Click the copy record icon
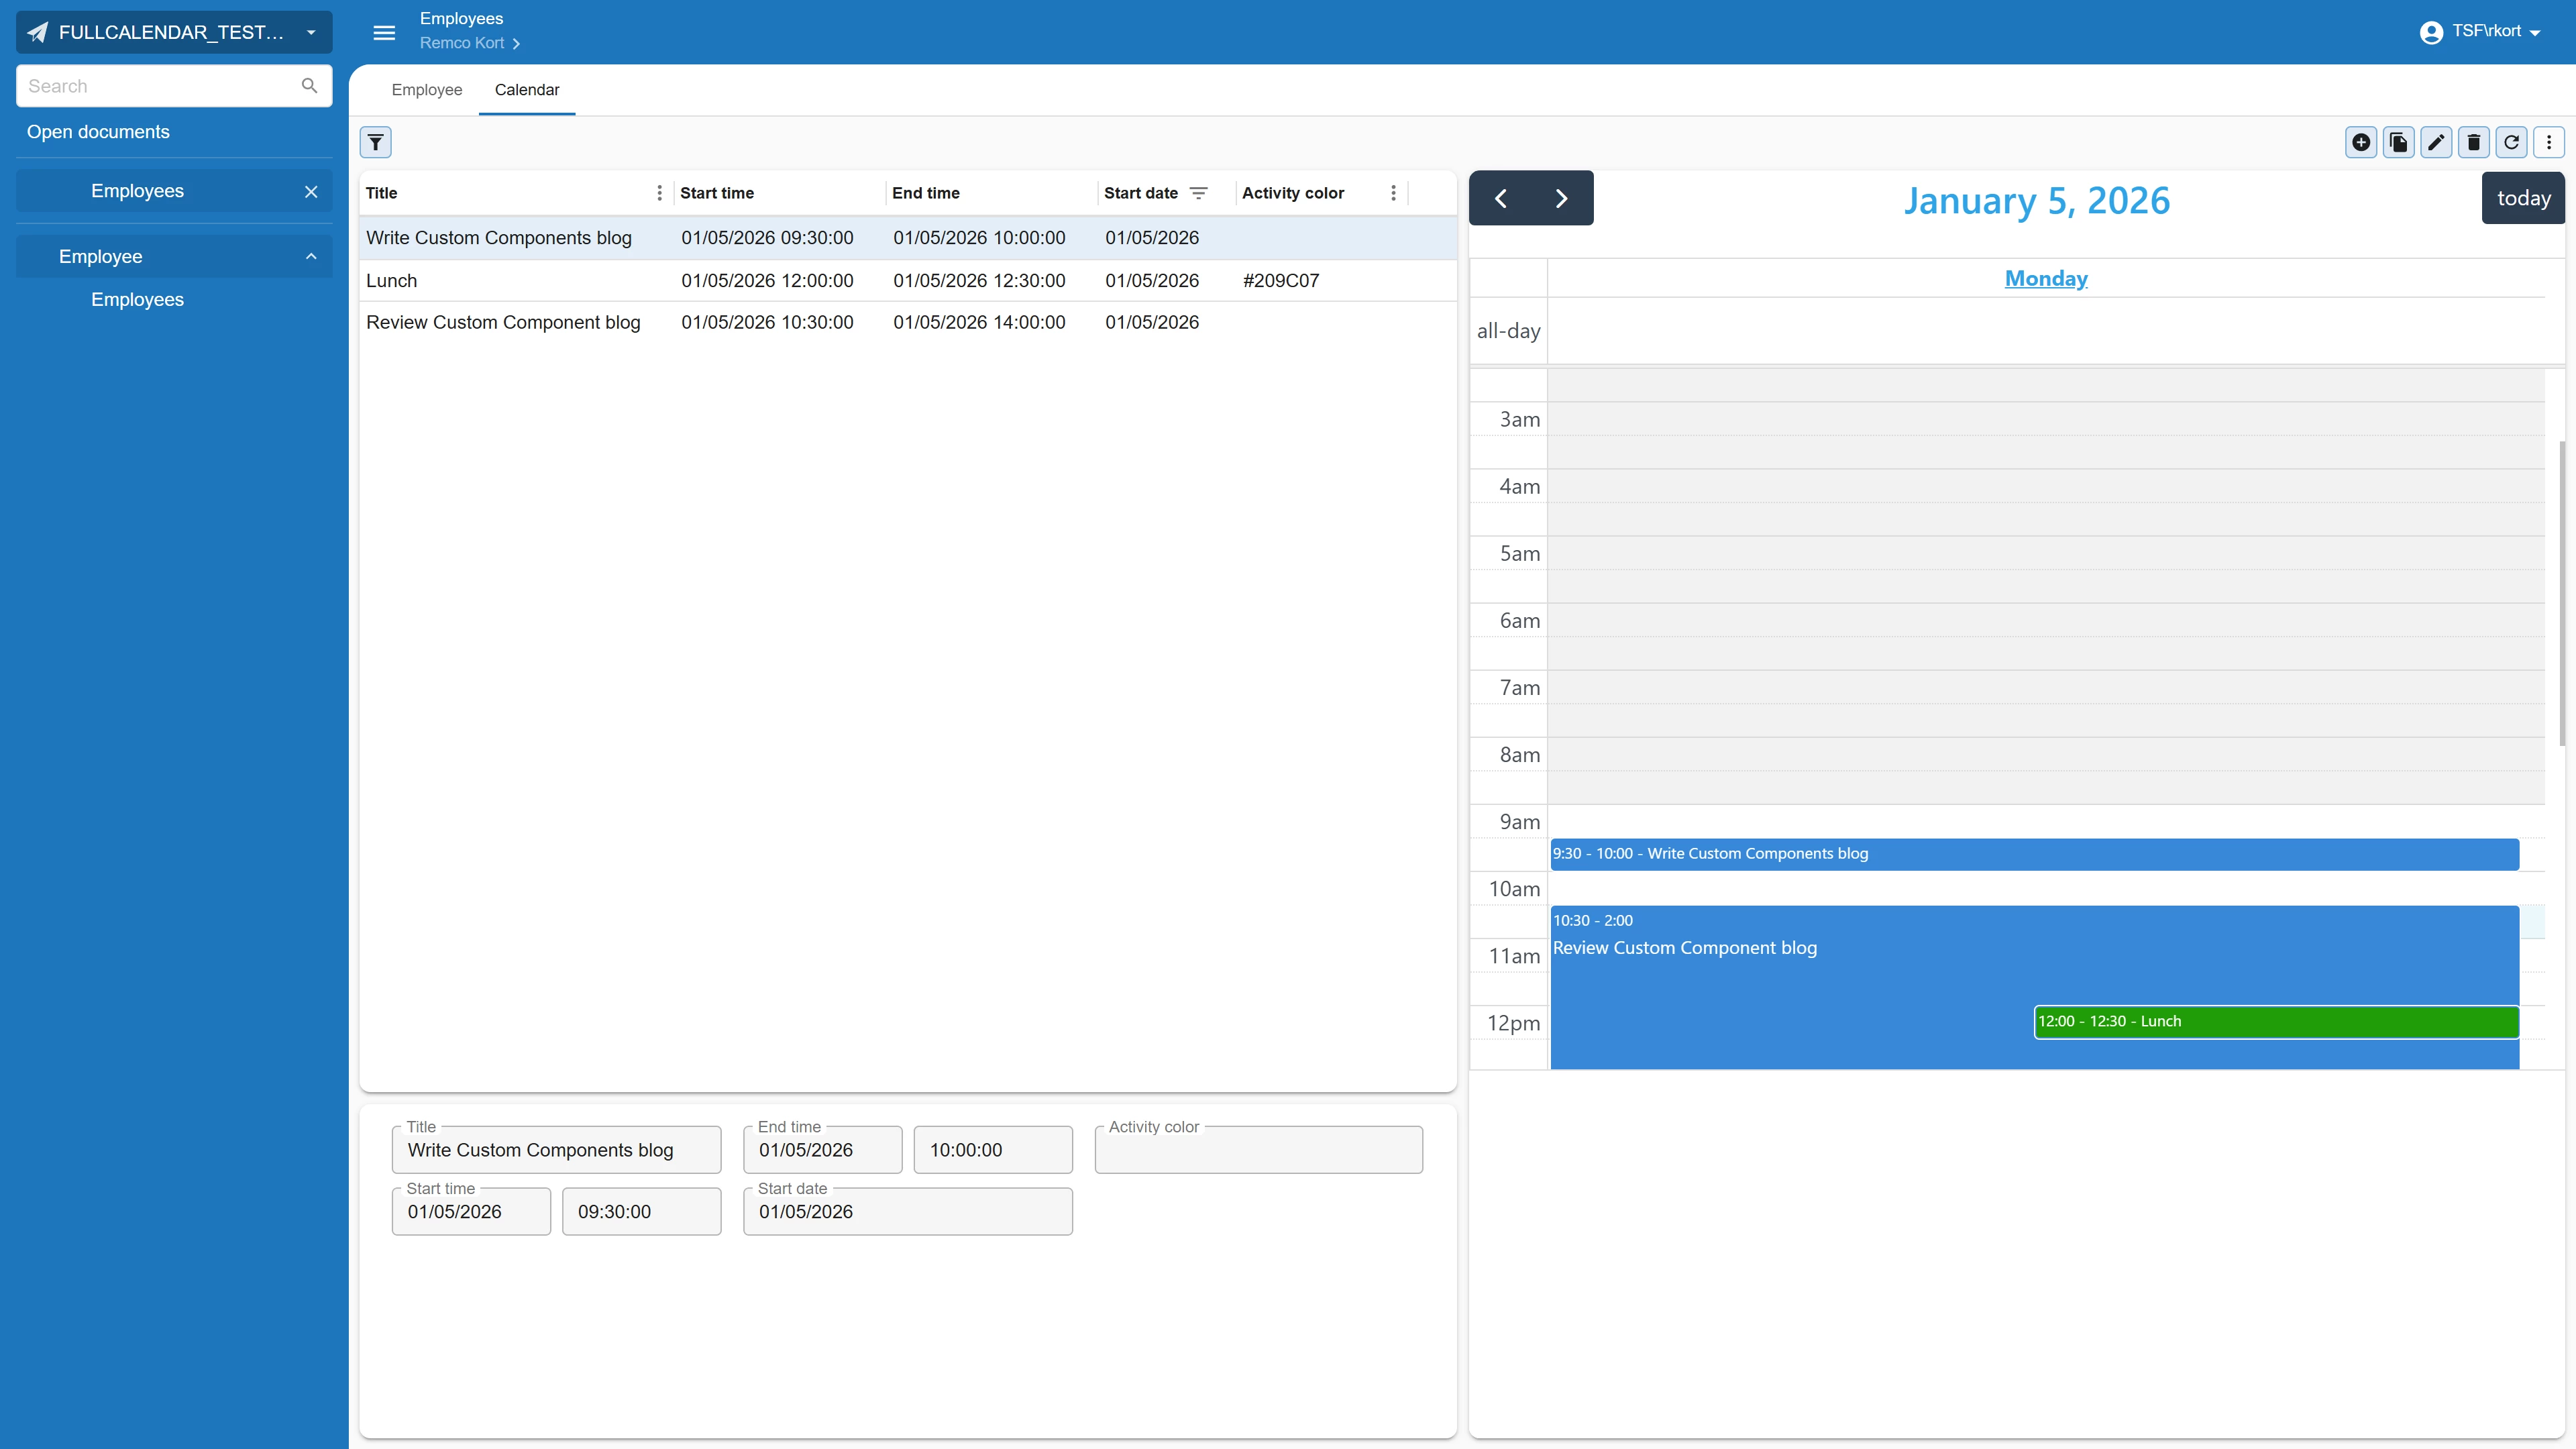Image resolution: width=2576 pixels, height=1449 pixels. (2398, 143)
